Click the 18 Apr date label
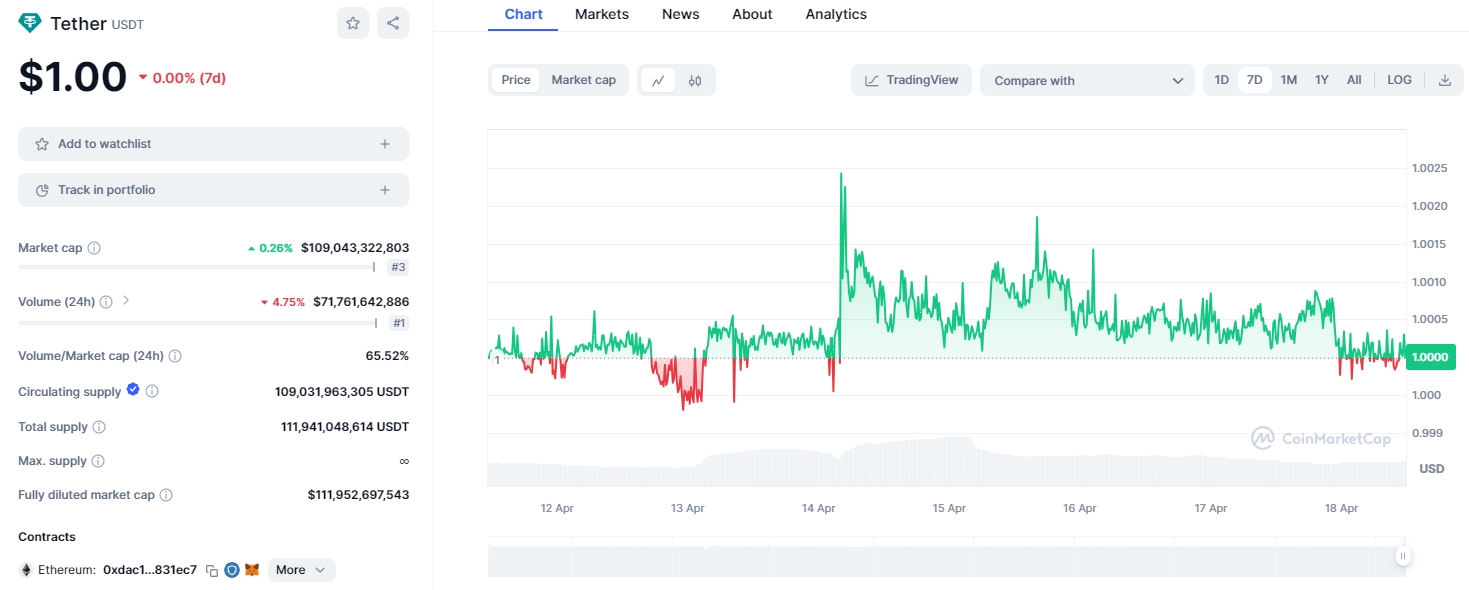1469x590 pixels. (1342, 508)
